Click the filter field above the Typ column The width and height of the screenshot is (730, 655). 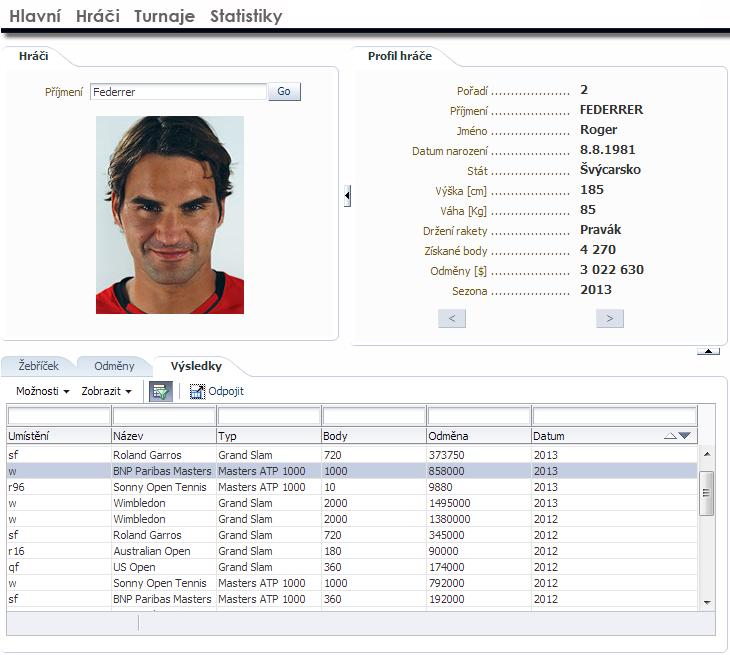[x=269, y=415]
